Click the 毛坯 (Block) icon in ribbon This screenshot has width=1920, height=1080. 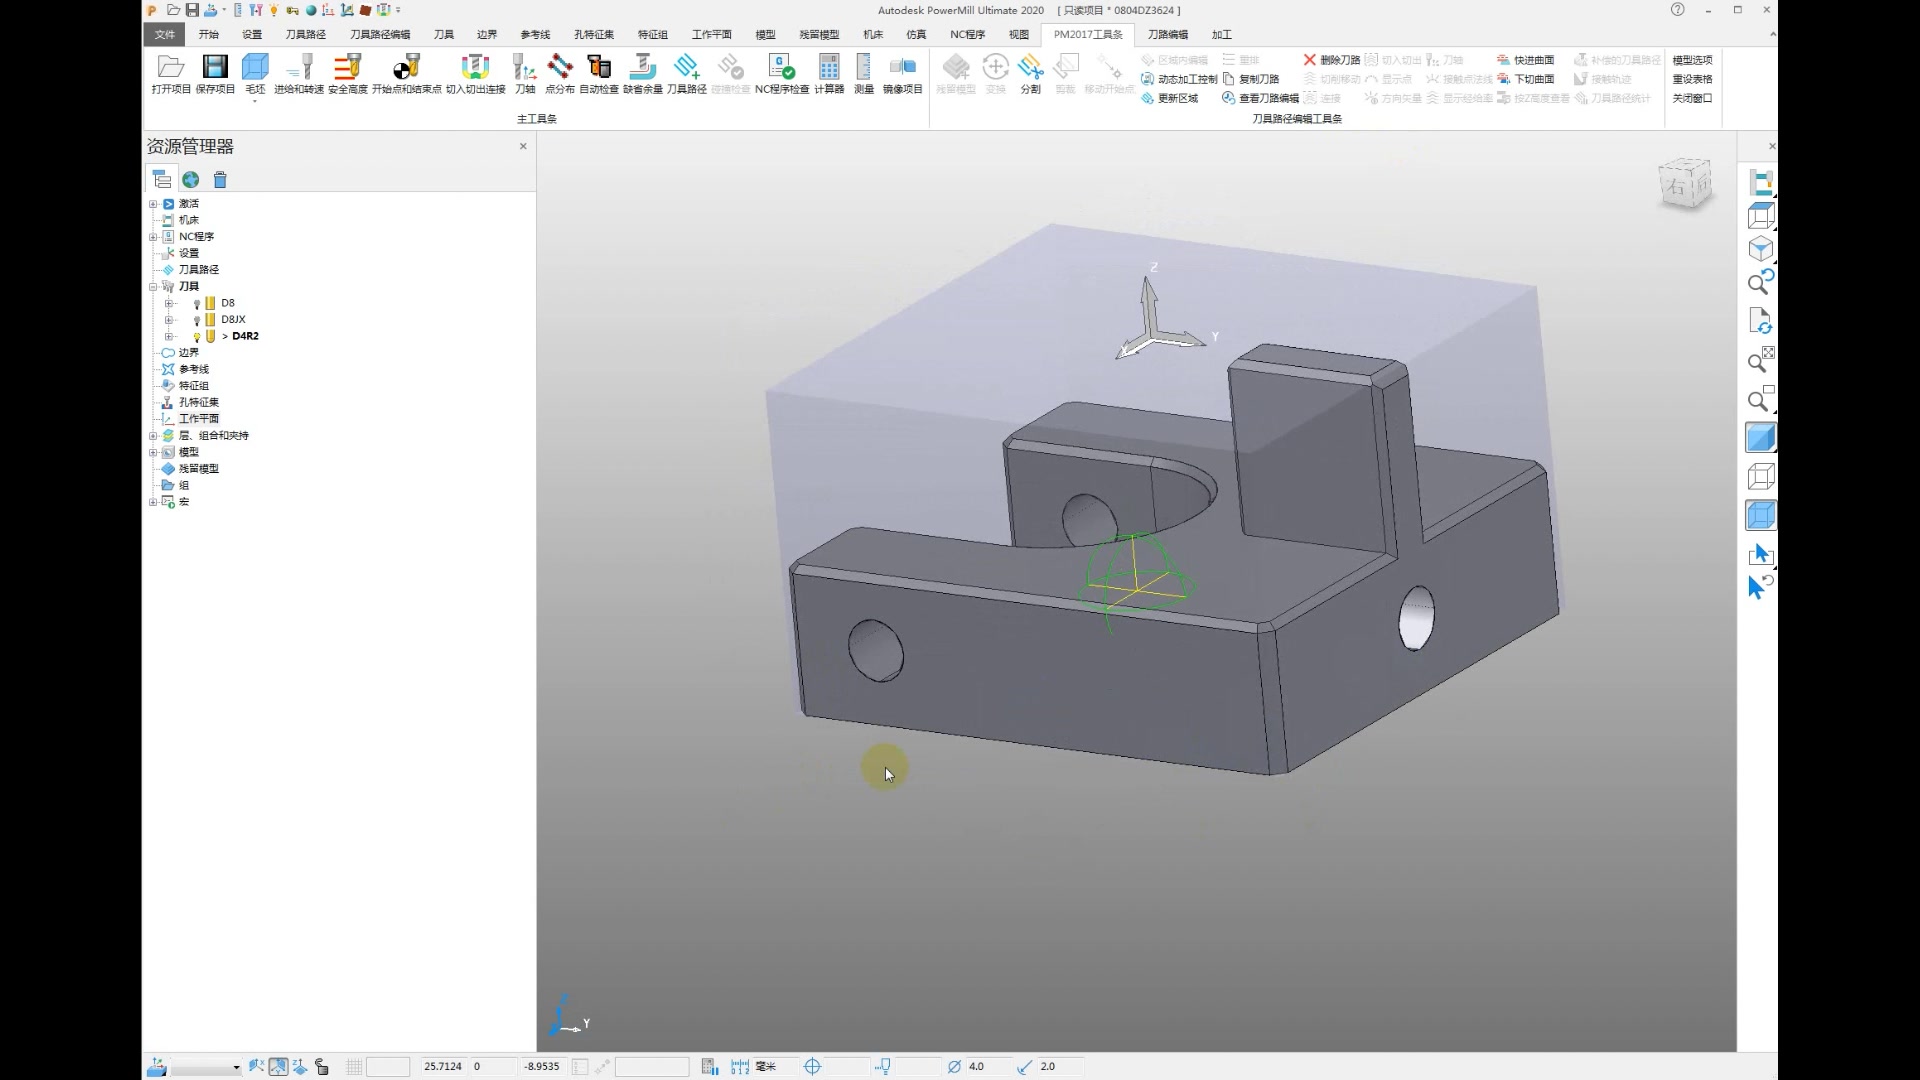[256, 74]
